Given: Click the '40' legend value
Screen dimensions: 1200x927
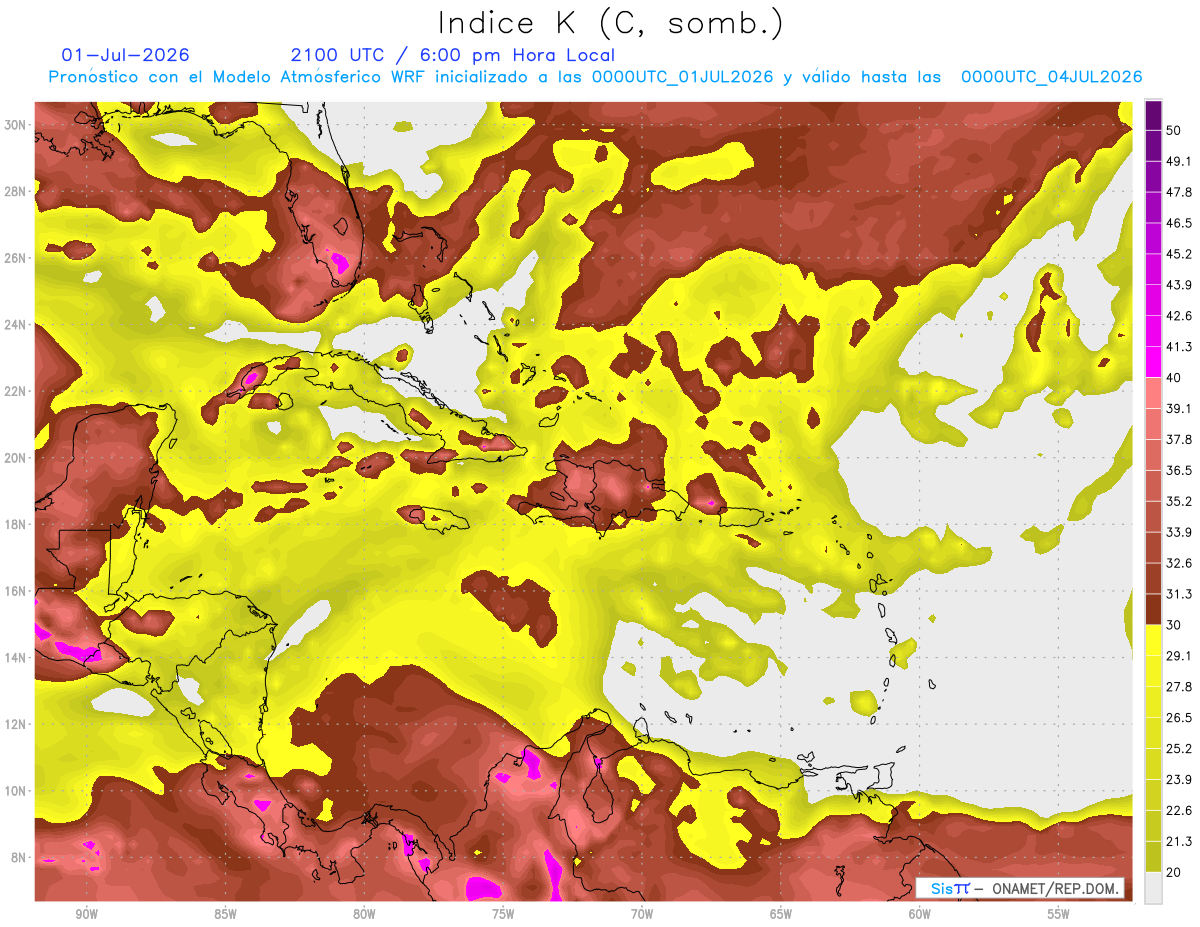Looking at the screenshot, I should click(x=1174, y=378).
